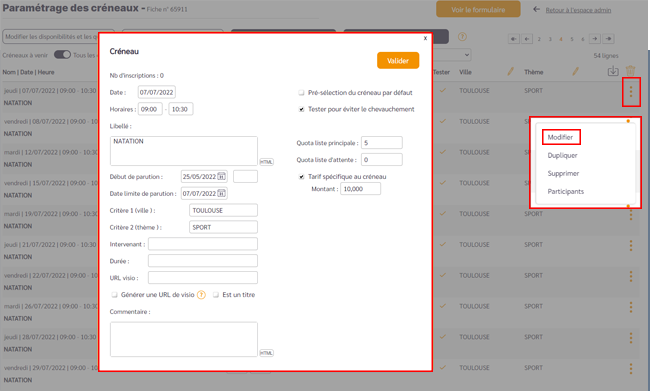Screen dimensions: 650x391
Task: Click Critère 2 thème field SPORT
Action: [223, 227]
